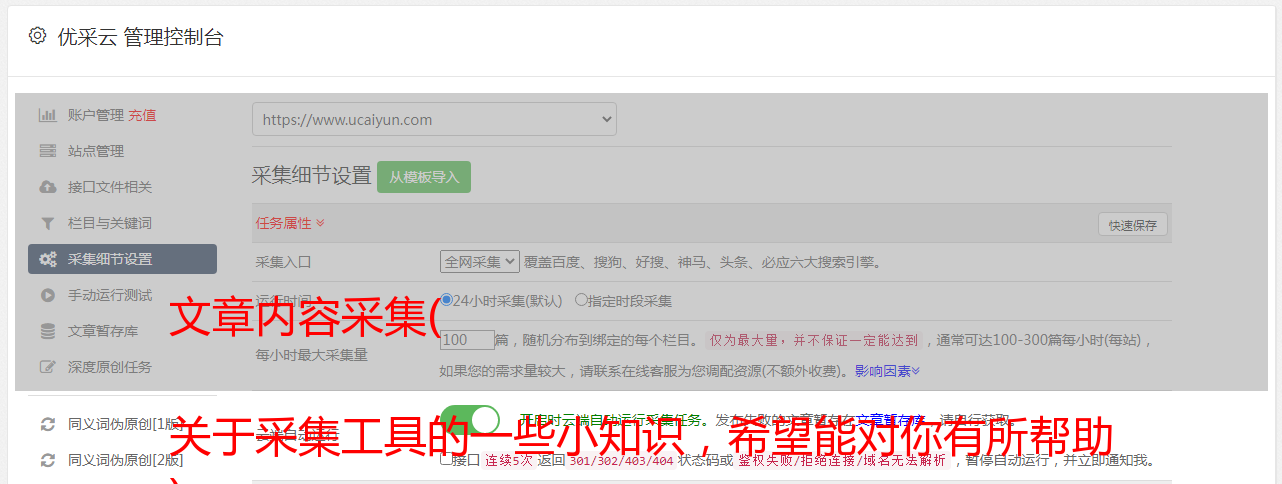Click the 优采云 管理控制台 title
The height and width of the screenshot is (484, 1282).
click(140, 37)
